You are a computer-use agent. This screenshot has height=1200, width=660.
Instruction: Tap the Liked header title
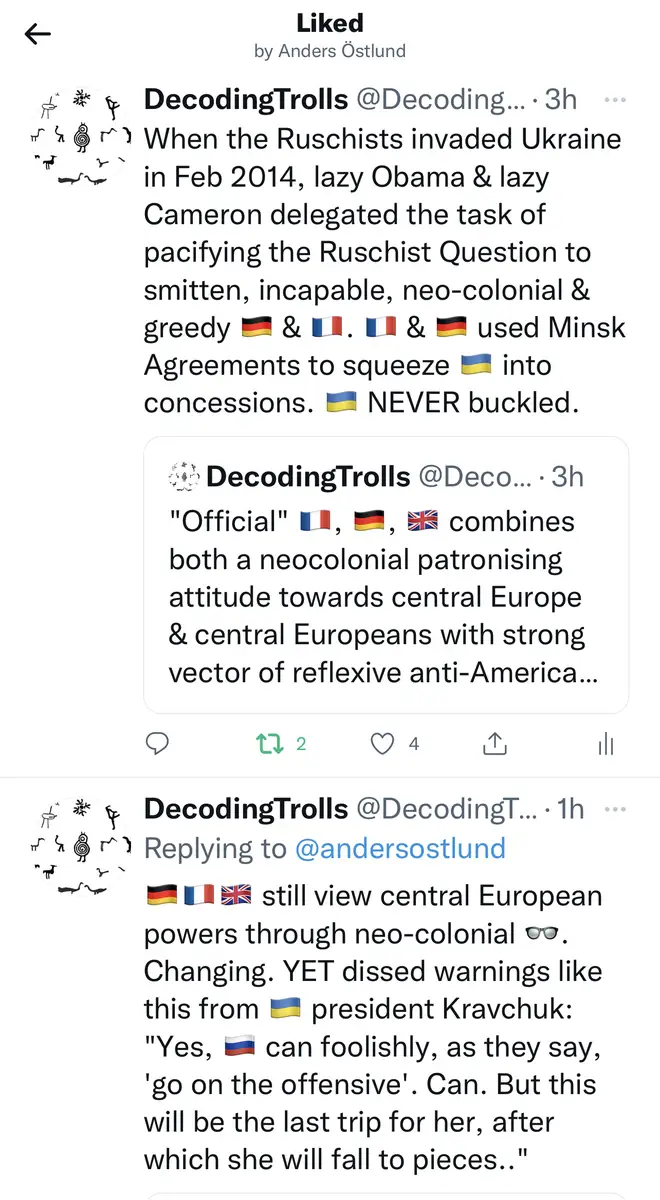[329, 23]
